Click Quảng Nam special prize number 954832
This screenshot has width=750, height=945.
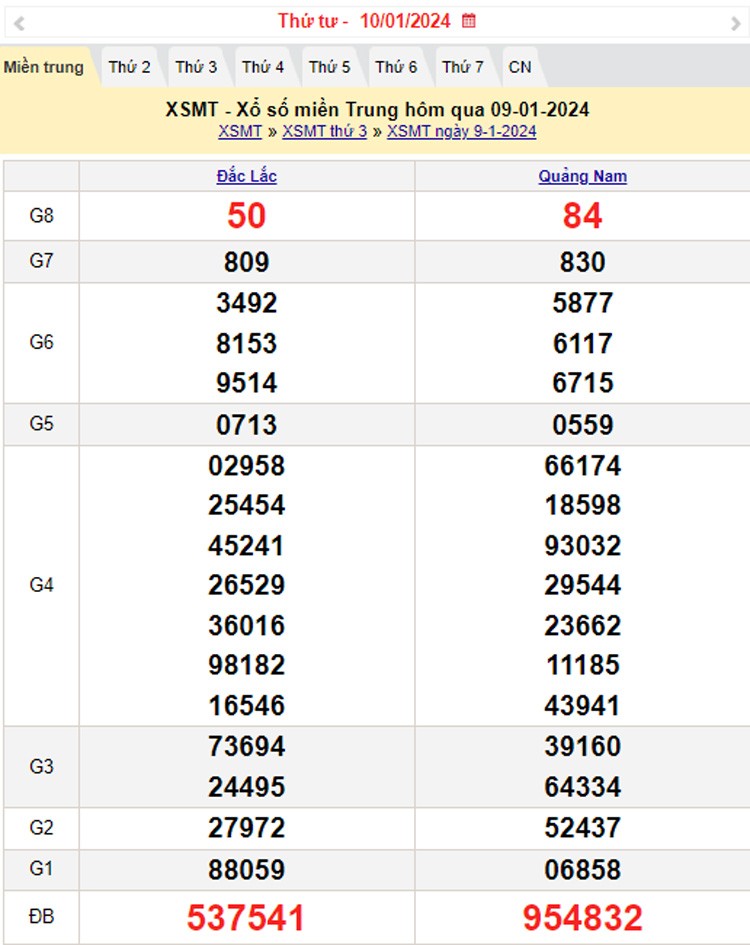point(583,917)
